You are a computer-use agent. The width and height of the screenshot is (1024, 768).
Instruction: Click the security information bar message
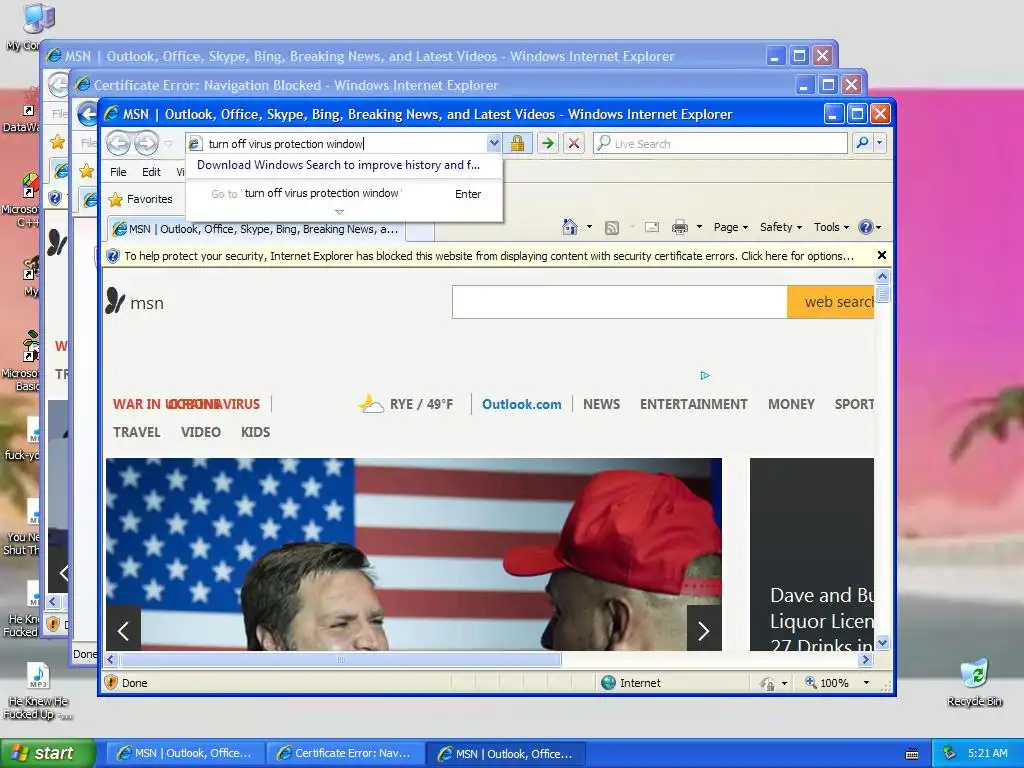488,256
